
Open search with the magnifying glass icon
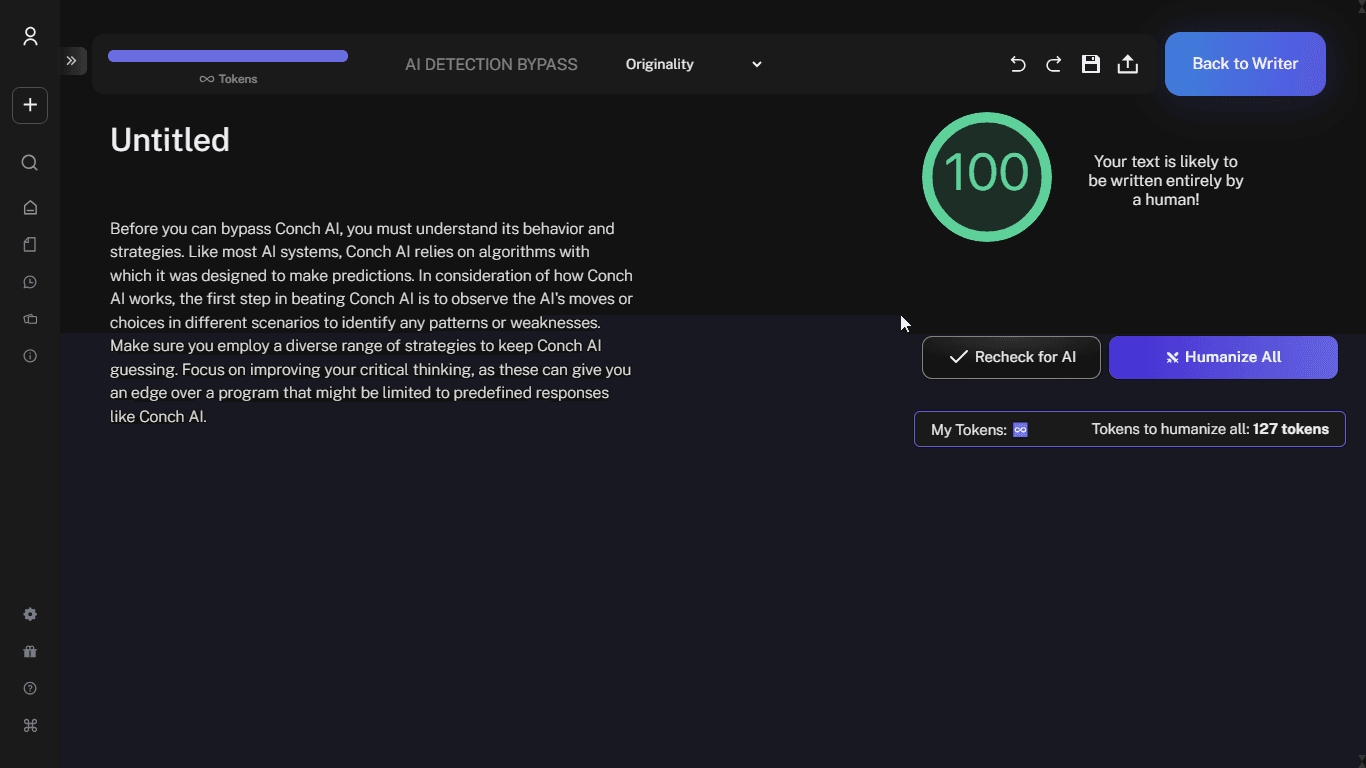[x=30, y=163]
